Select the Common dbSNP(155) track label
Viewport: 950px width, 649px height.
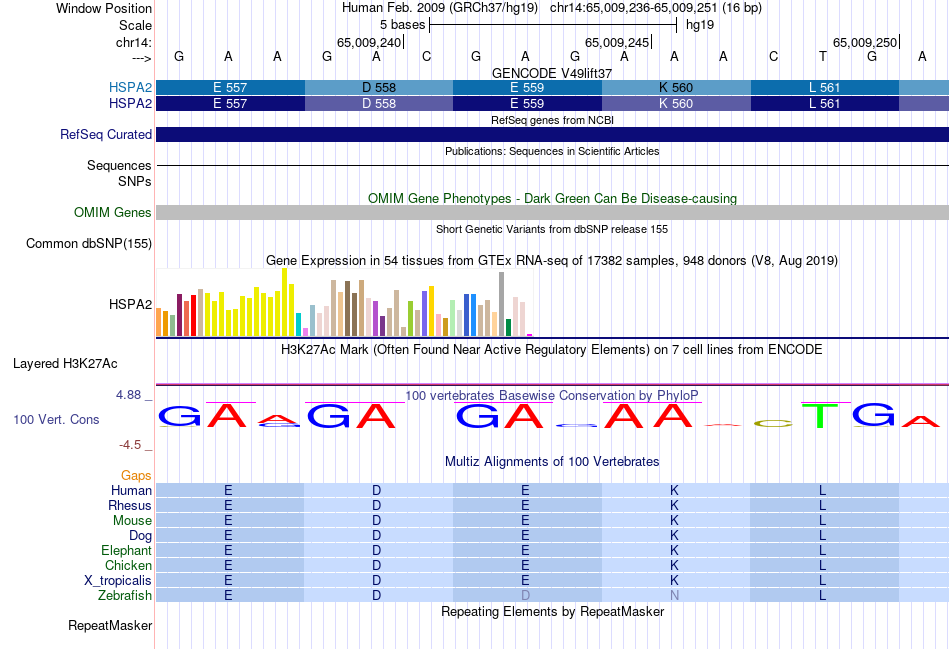coord(89,244)
